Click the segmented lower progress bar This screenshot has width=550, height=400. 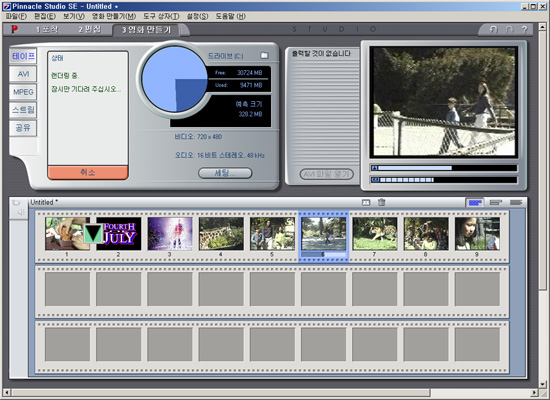pos(444,180)
